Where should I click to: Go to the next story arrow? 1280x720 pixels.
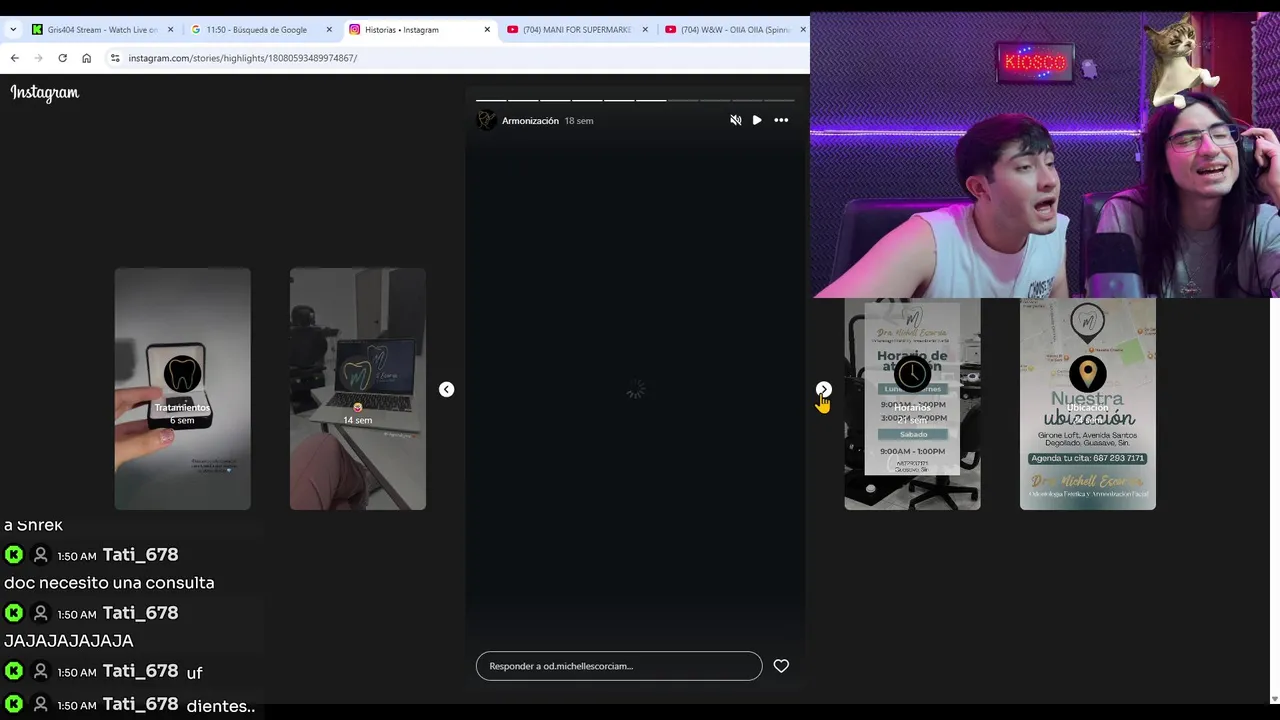pyautogui.click(x=823, y=389)
